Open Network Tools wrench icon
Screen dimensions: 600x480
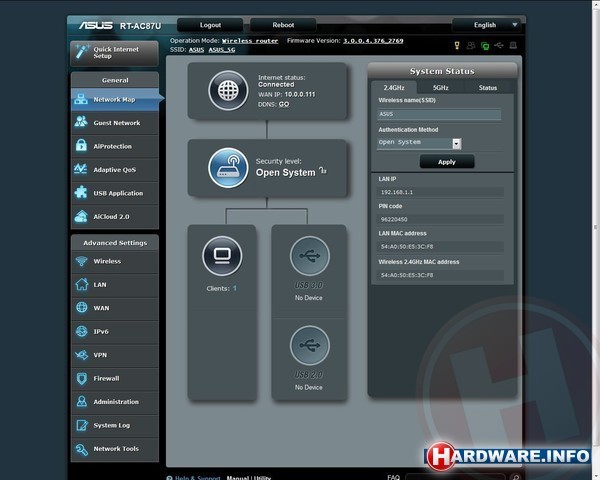(x=82, y=449)
